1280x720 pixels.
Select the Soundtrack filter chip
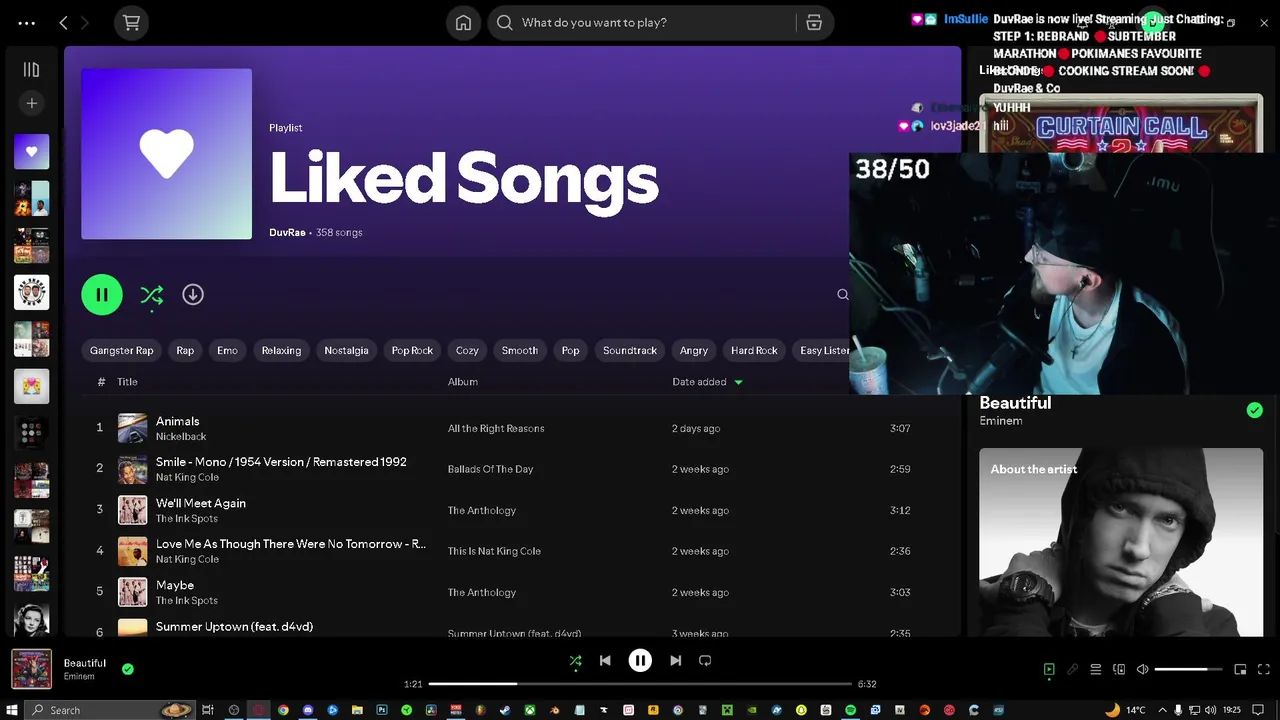(630, 351)
